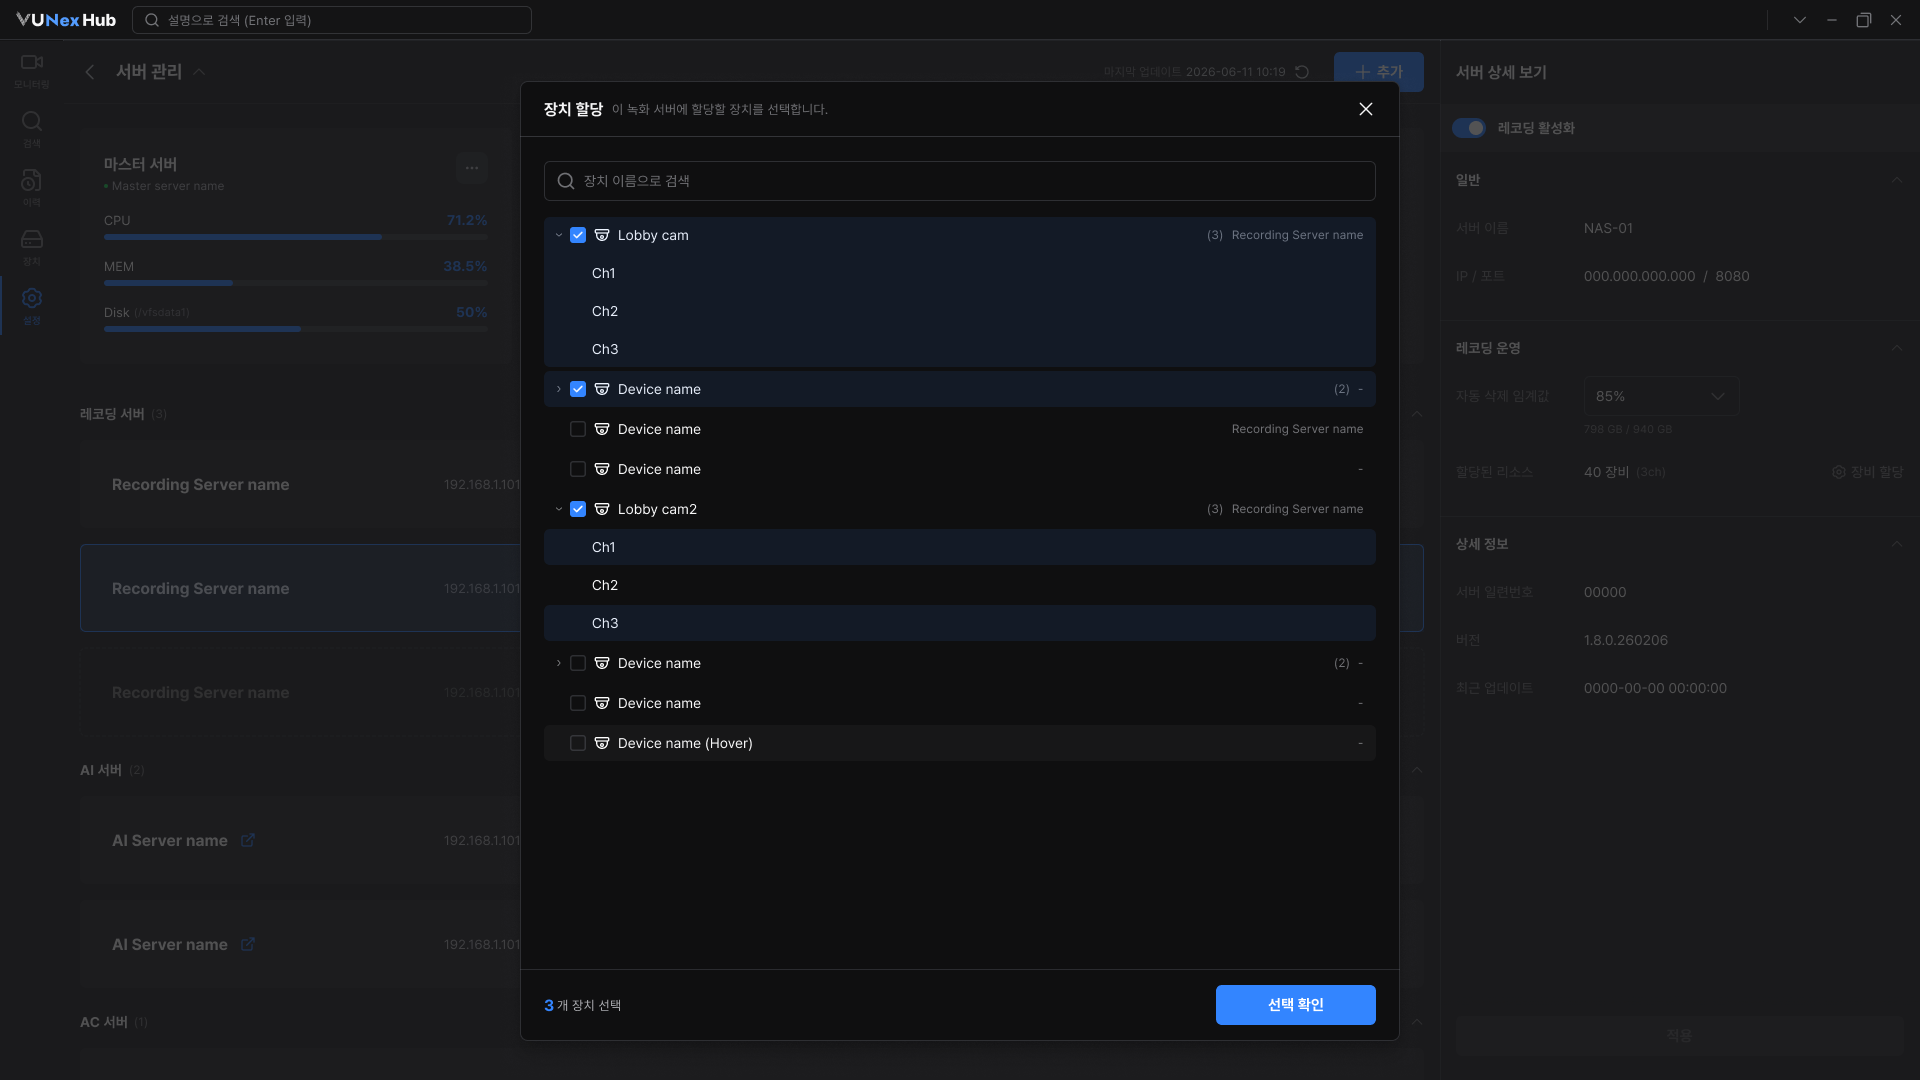Collapse the AI 서버 list section
1920x1080 pixels.
(x=1417, y=770)
